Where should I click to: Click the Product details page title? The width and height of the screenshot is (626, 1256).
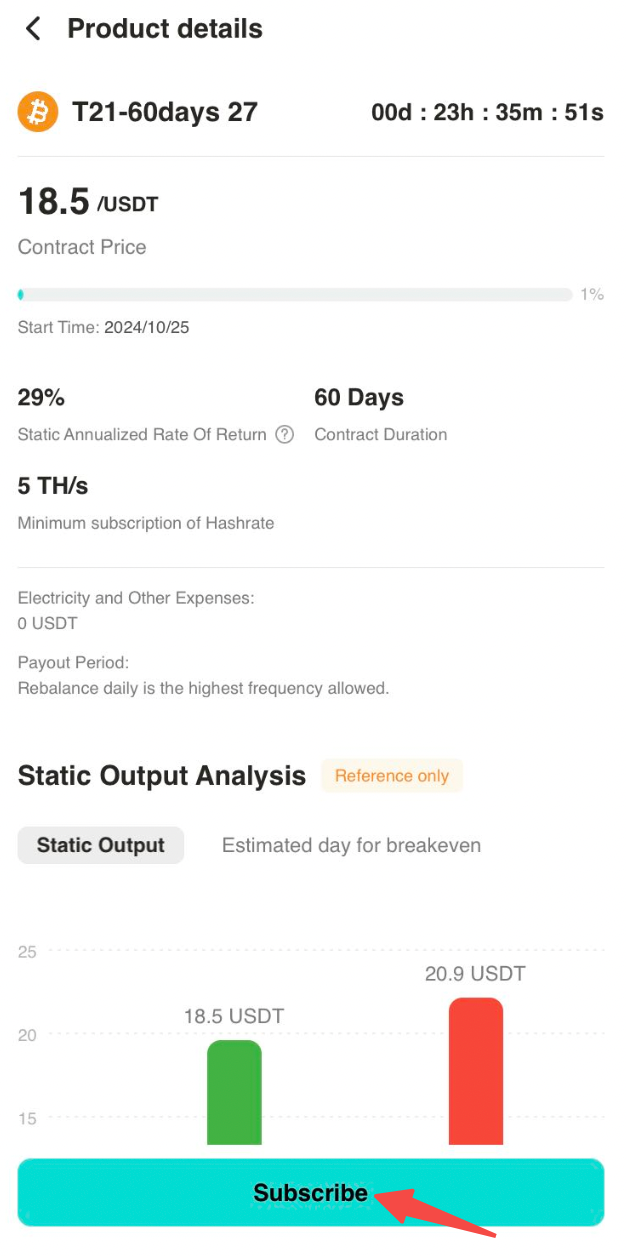coord(165,29)
